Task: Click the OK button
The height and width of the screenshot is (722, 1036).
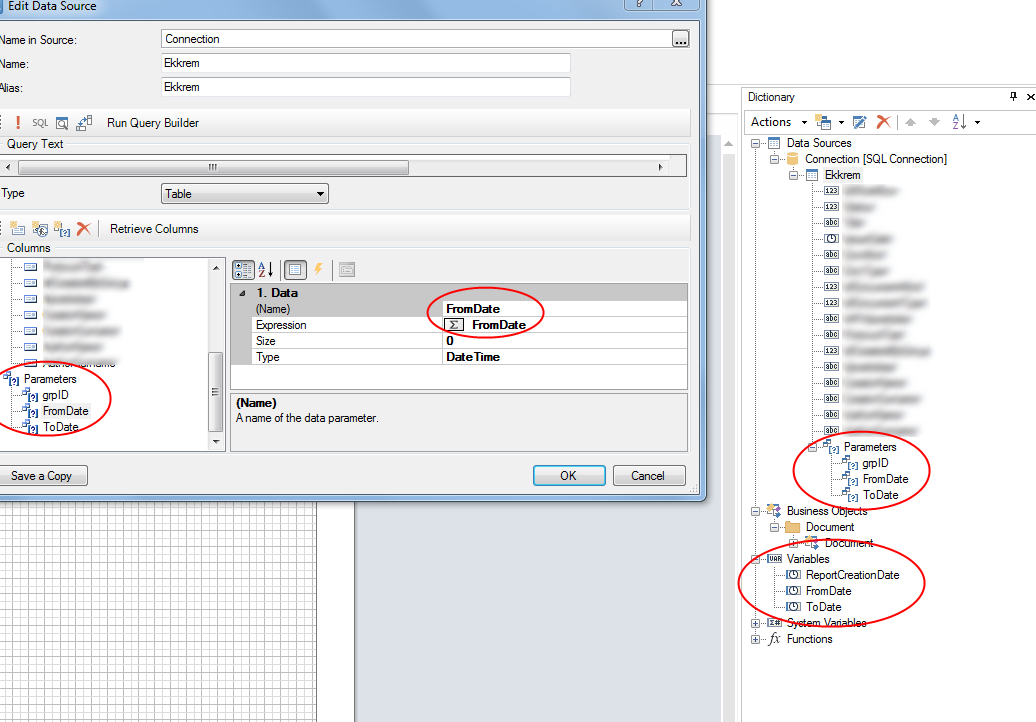Action: click(569, 476)
